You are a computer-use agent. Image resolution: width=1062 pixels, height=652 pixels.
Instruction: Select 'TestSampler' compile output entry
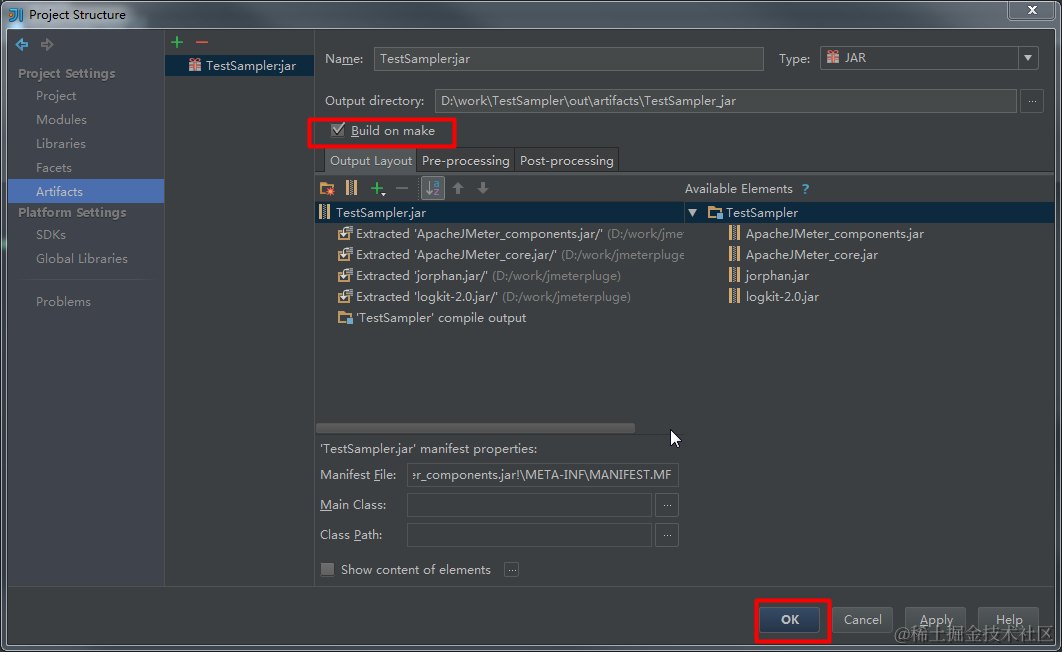pos(432,318)
